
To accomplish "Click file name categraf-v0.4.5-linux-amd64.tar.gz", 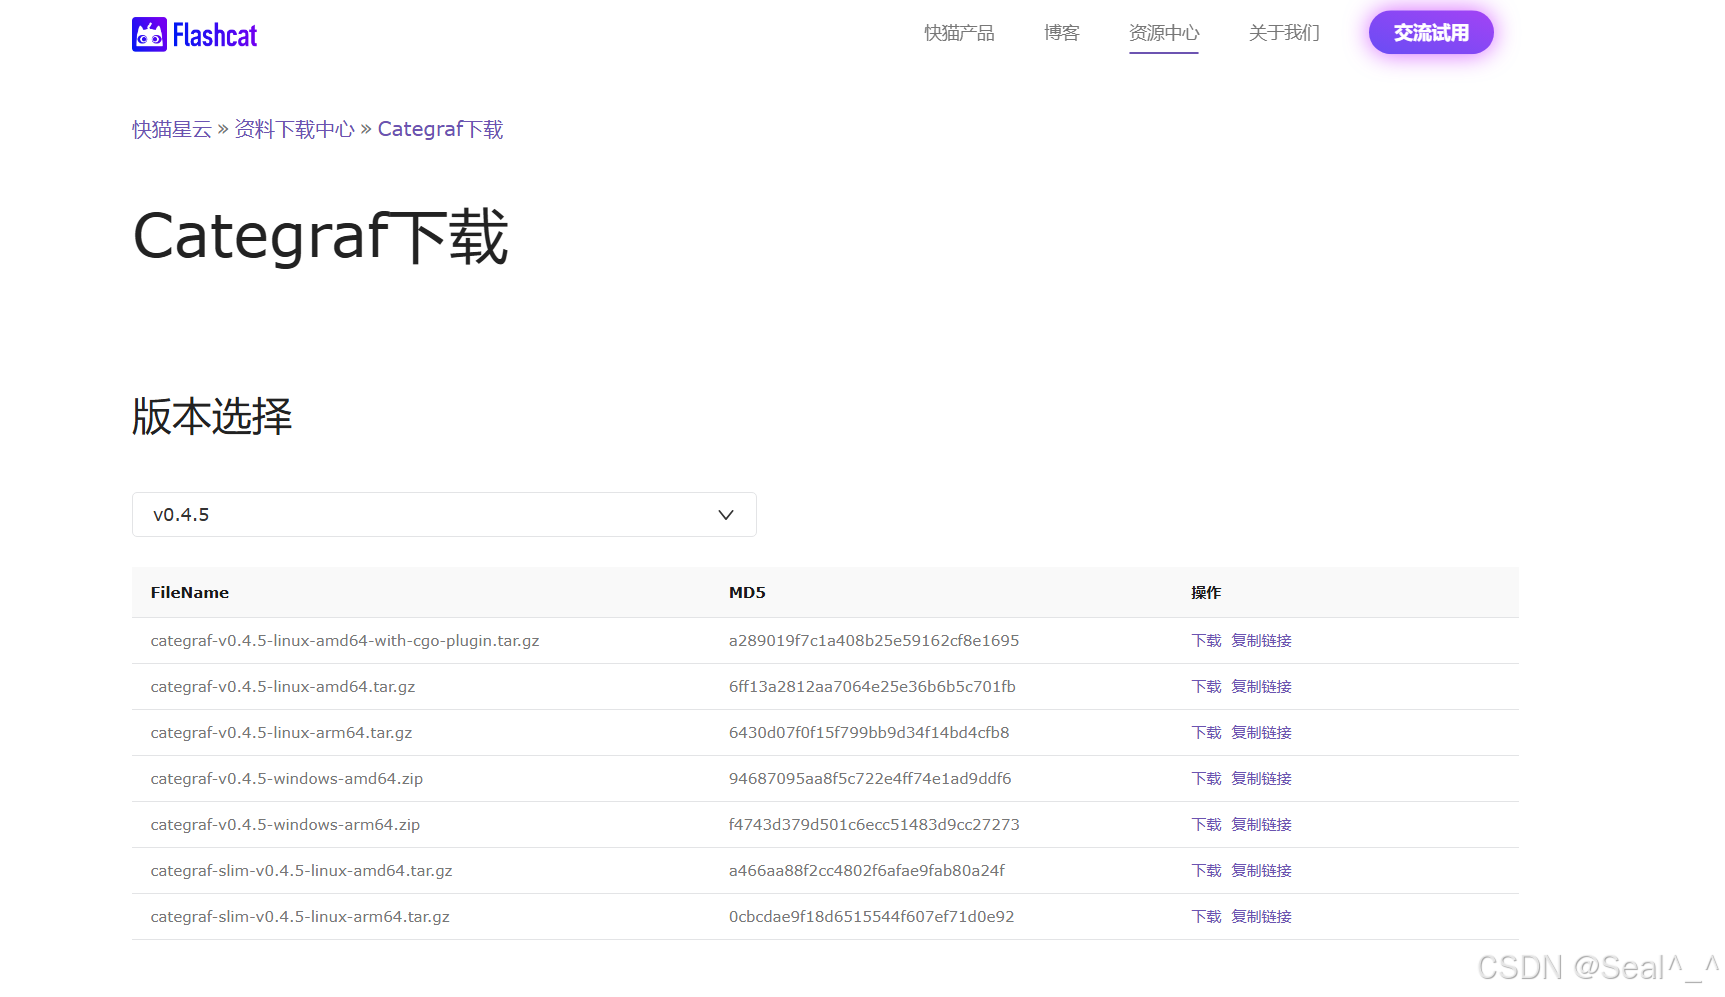I will (283, 686).
